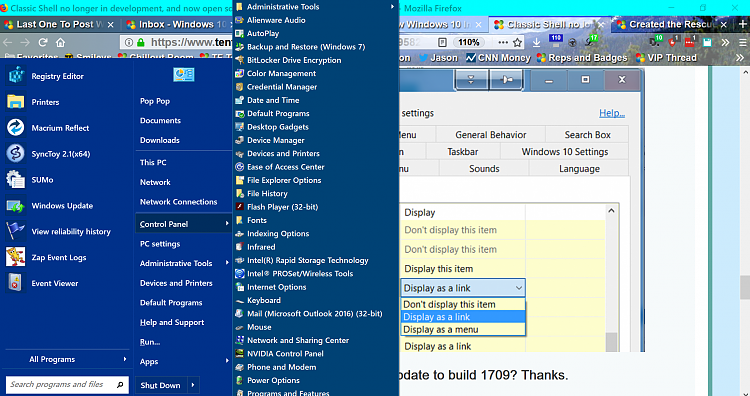Click Firefox home button
The image size is (750, 396).
click(60, 43)
